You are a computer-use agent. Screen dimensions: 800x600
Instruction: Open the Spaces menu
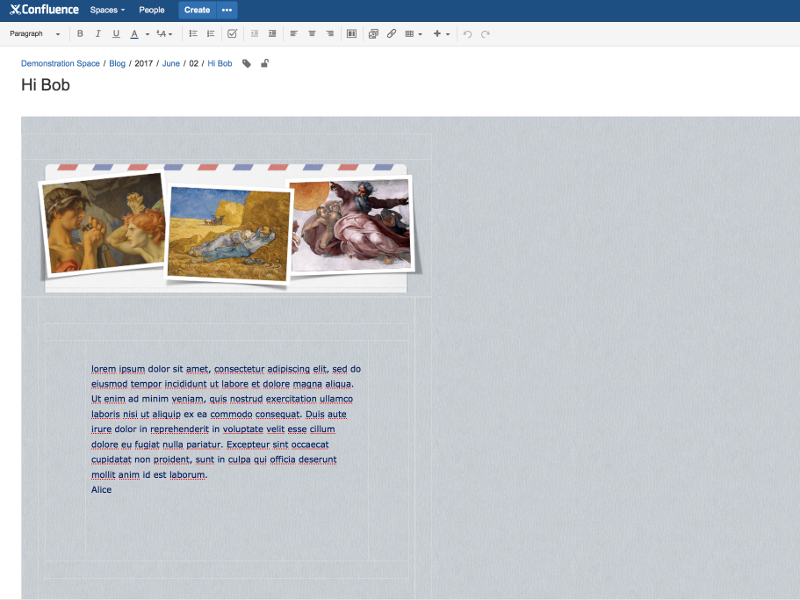pos(107,10)
